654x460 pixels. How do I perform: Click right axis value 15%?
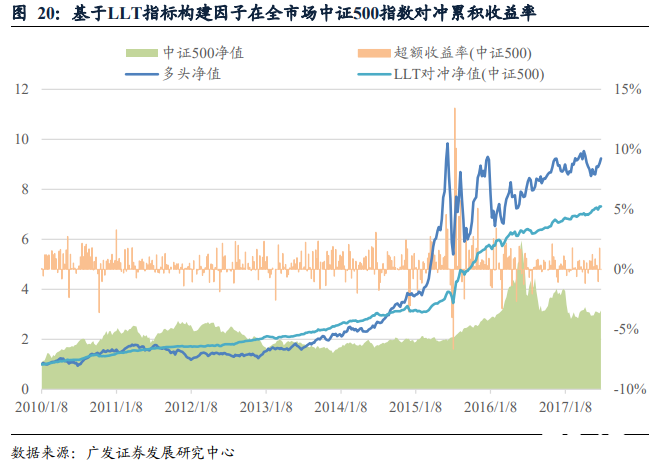(x=627, y=89)
